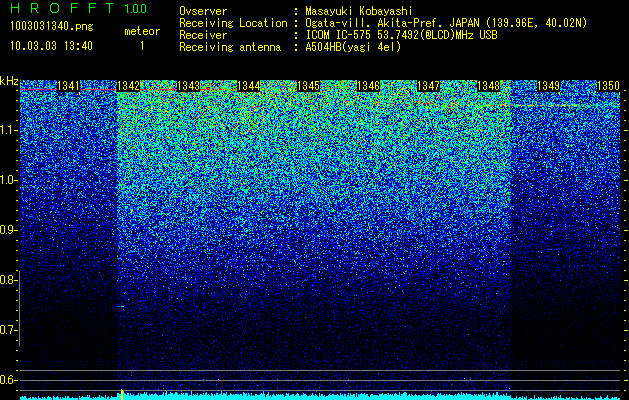Click the 1342 time marker
Viewport: 629px width, 400px height.
[x=128, y=86]
